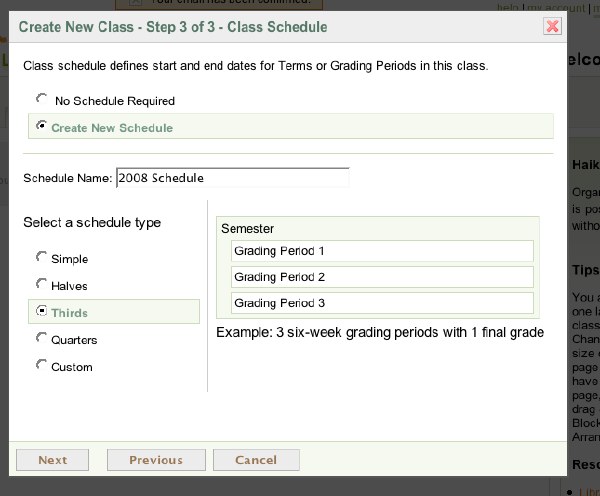Image resolution: width=600 pixels, height=496 pixels.
Task: Choose the Quarters schedule type
Action: 41,338
